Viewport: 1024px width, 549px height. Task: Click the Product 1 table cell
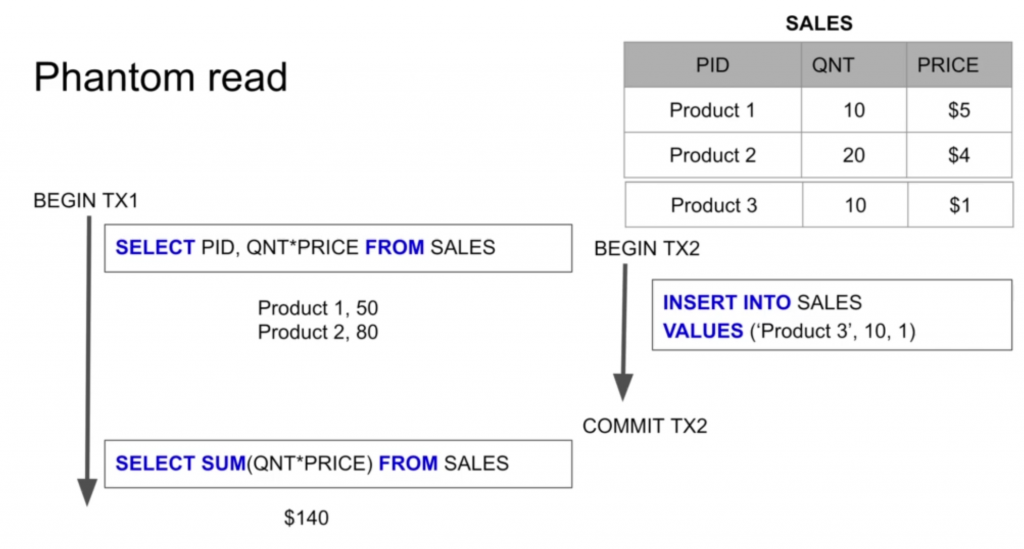click(712, 110)
